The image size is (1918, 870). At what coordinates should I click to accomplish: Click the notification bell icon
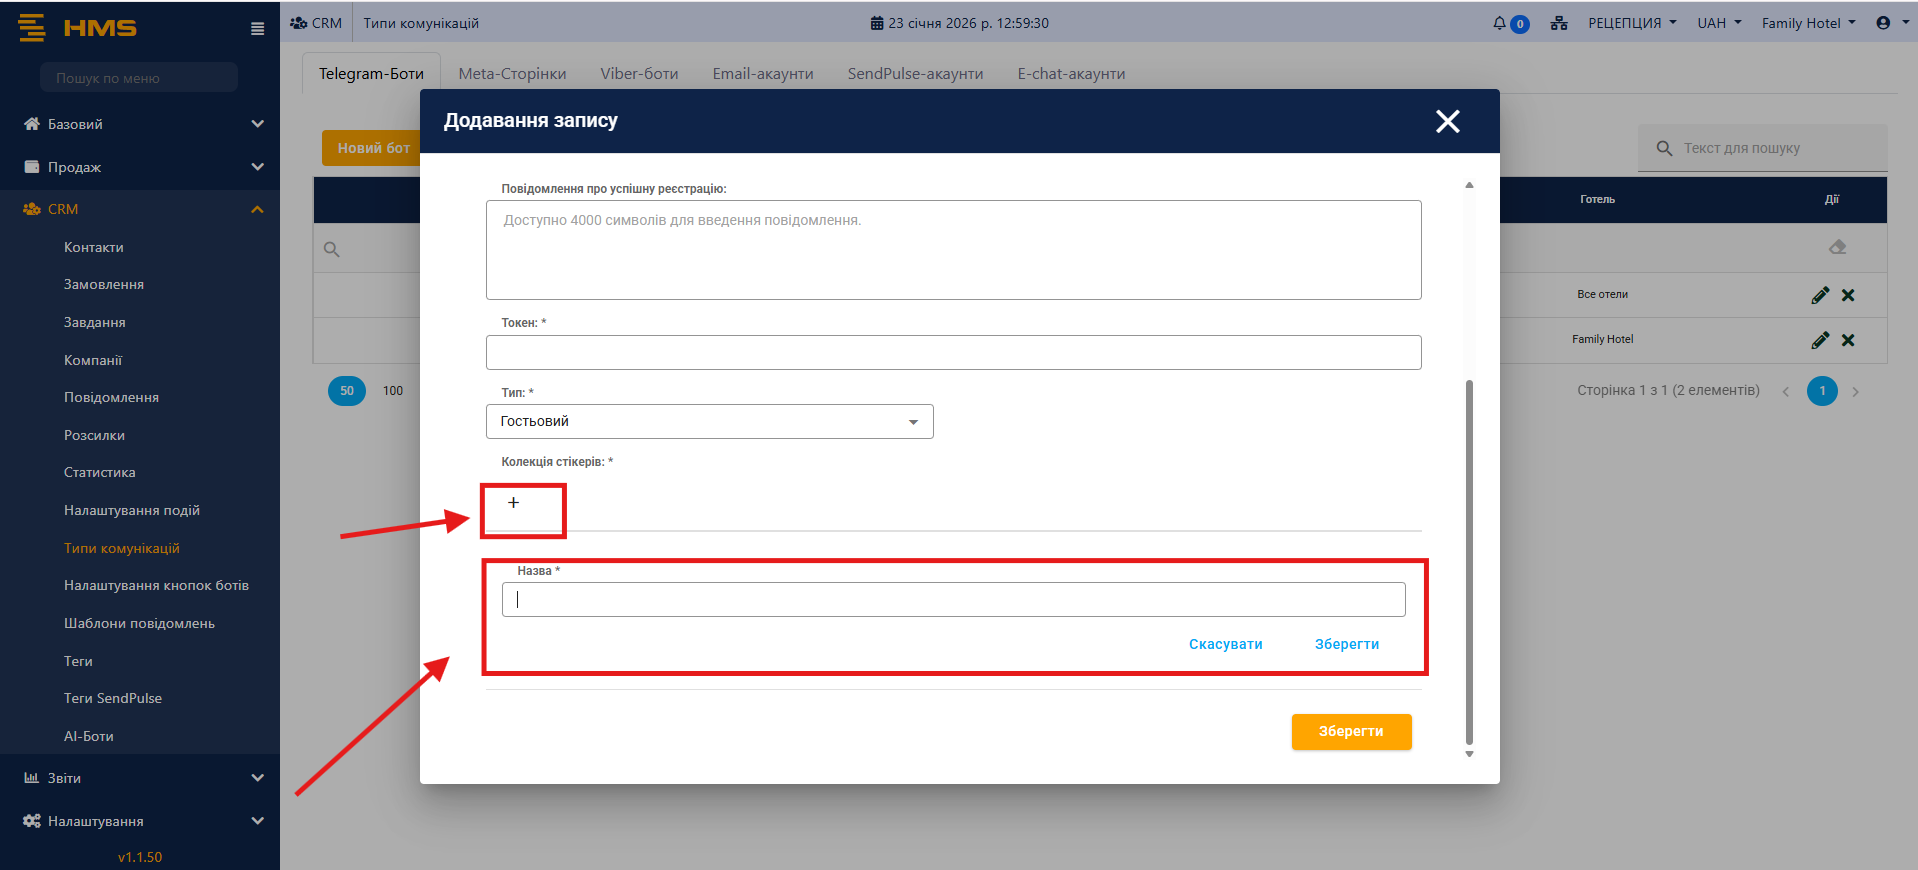click(1499, 23)
